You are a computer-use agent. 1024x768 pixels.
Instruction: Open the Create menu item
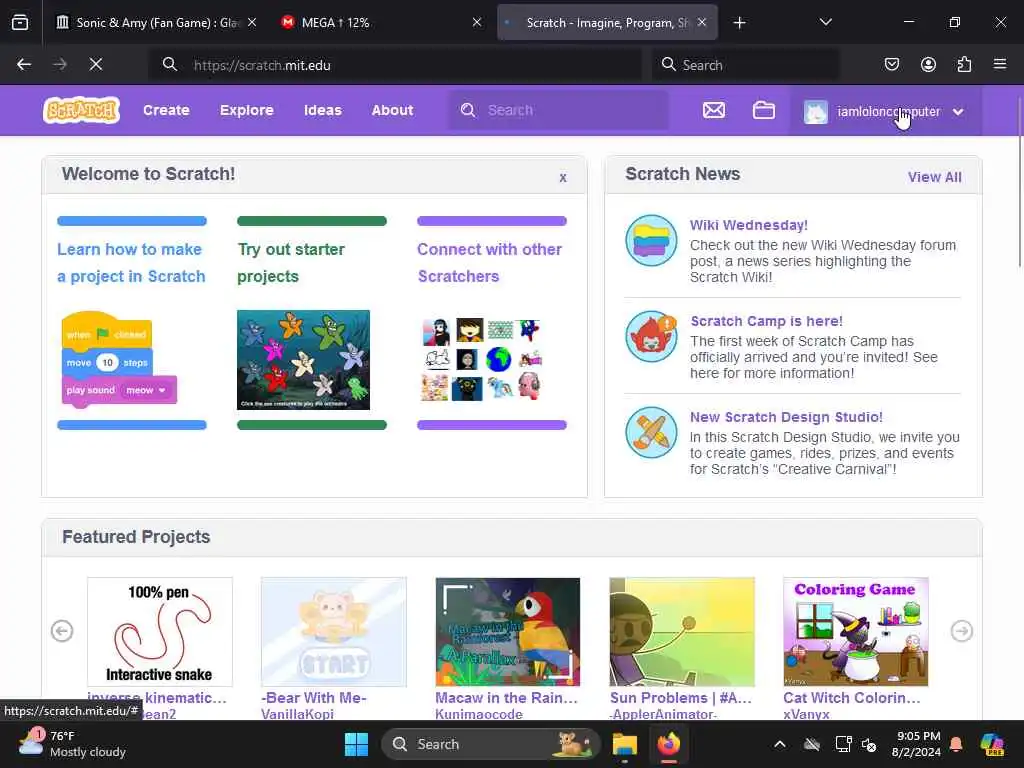[167, 110]
